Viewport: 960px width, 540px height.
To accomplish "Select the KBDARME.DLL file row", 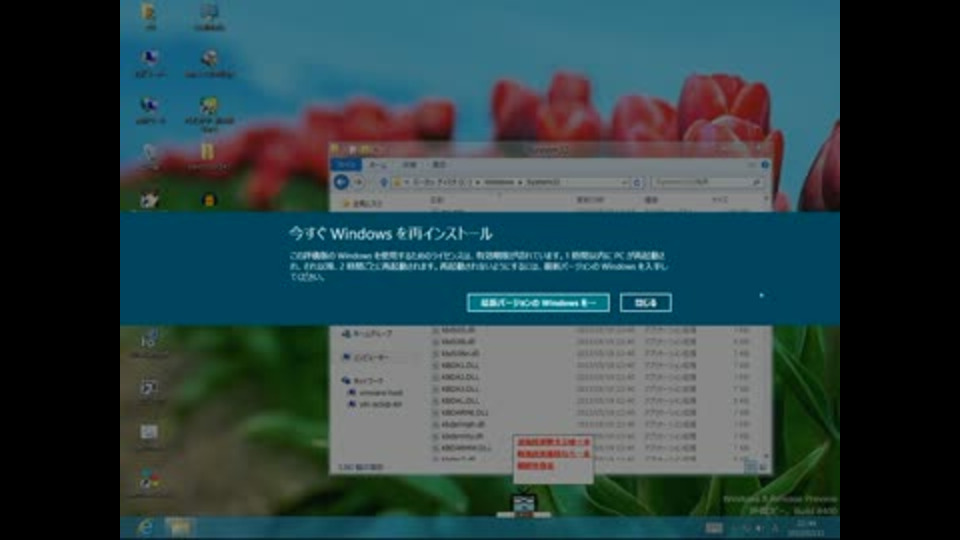I will pyautogui.click(x=591, y=413).
